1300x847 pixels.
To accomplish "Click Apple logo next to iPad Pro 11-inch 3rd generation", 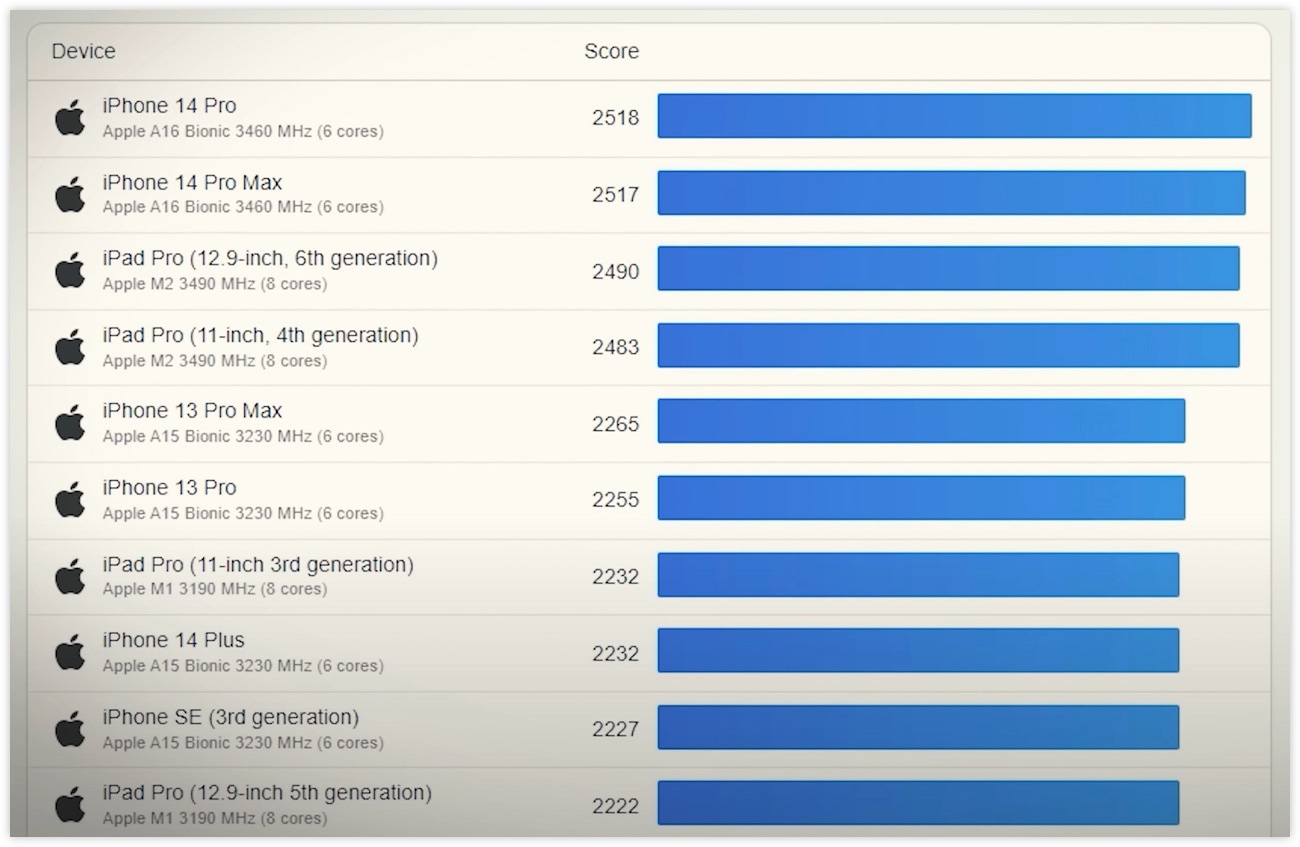I will pyautogui.click(x=70, y=576).
